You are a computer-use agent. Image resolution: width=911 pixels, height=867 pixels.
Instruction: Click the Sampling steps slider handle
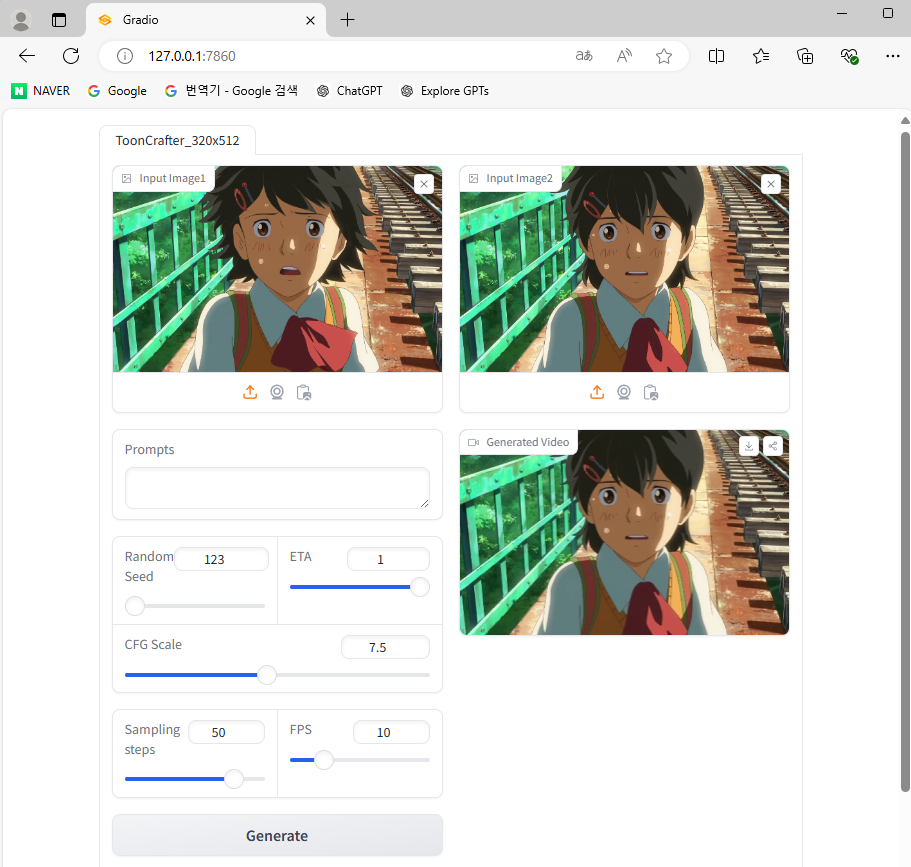point(234,779)
